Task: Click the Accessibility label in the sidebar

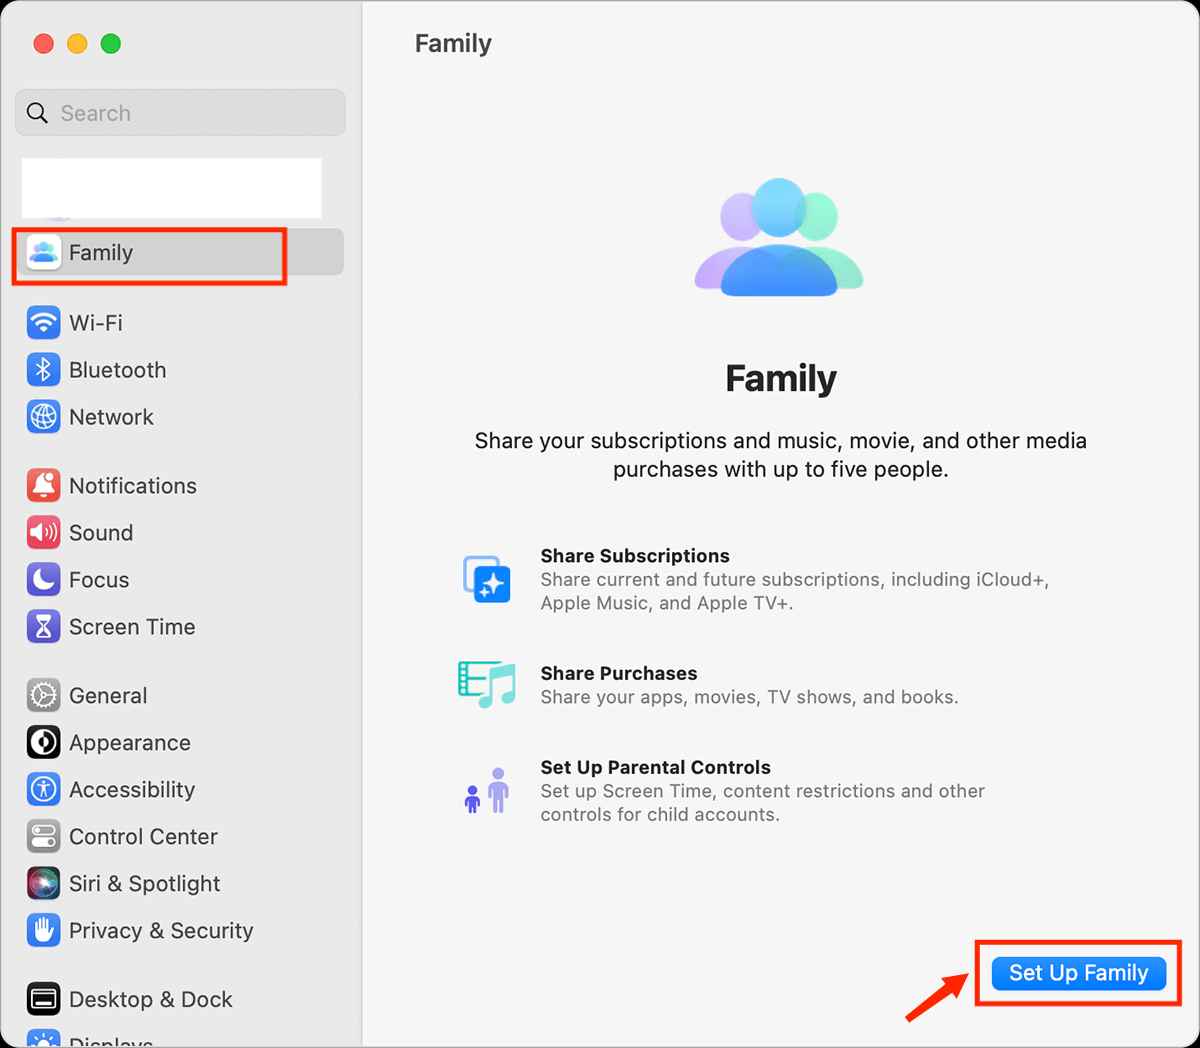Action: (x=132, y=790)
